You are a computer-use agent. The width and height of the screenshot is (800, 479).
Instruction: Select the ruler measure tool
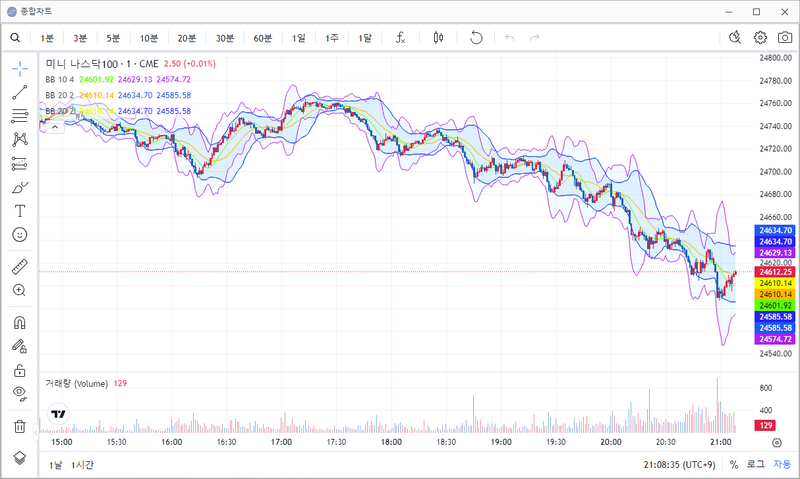coord(19,267)
